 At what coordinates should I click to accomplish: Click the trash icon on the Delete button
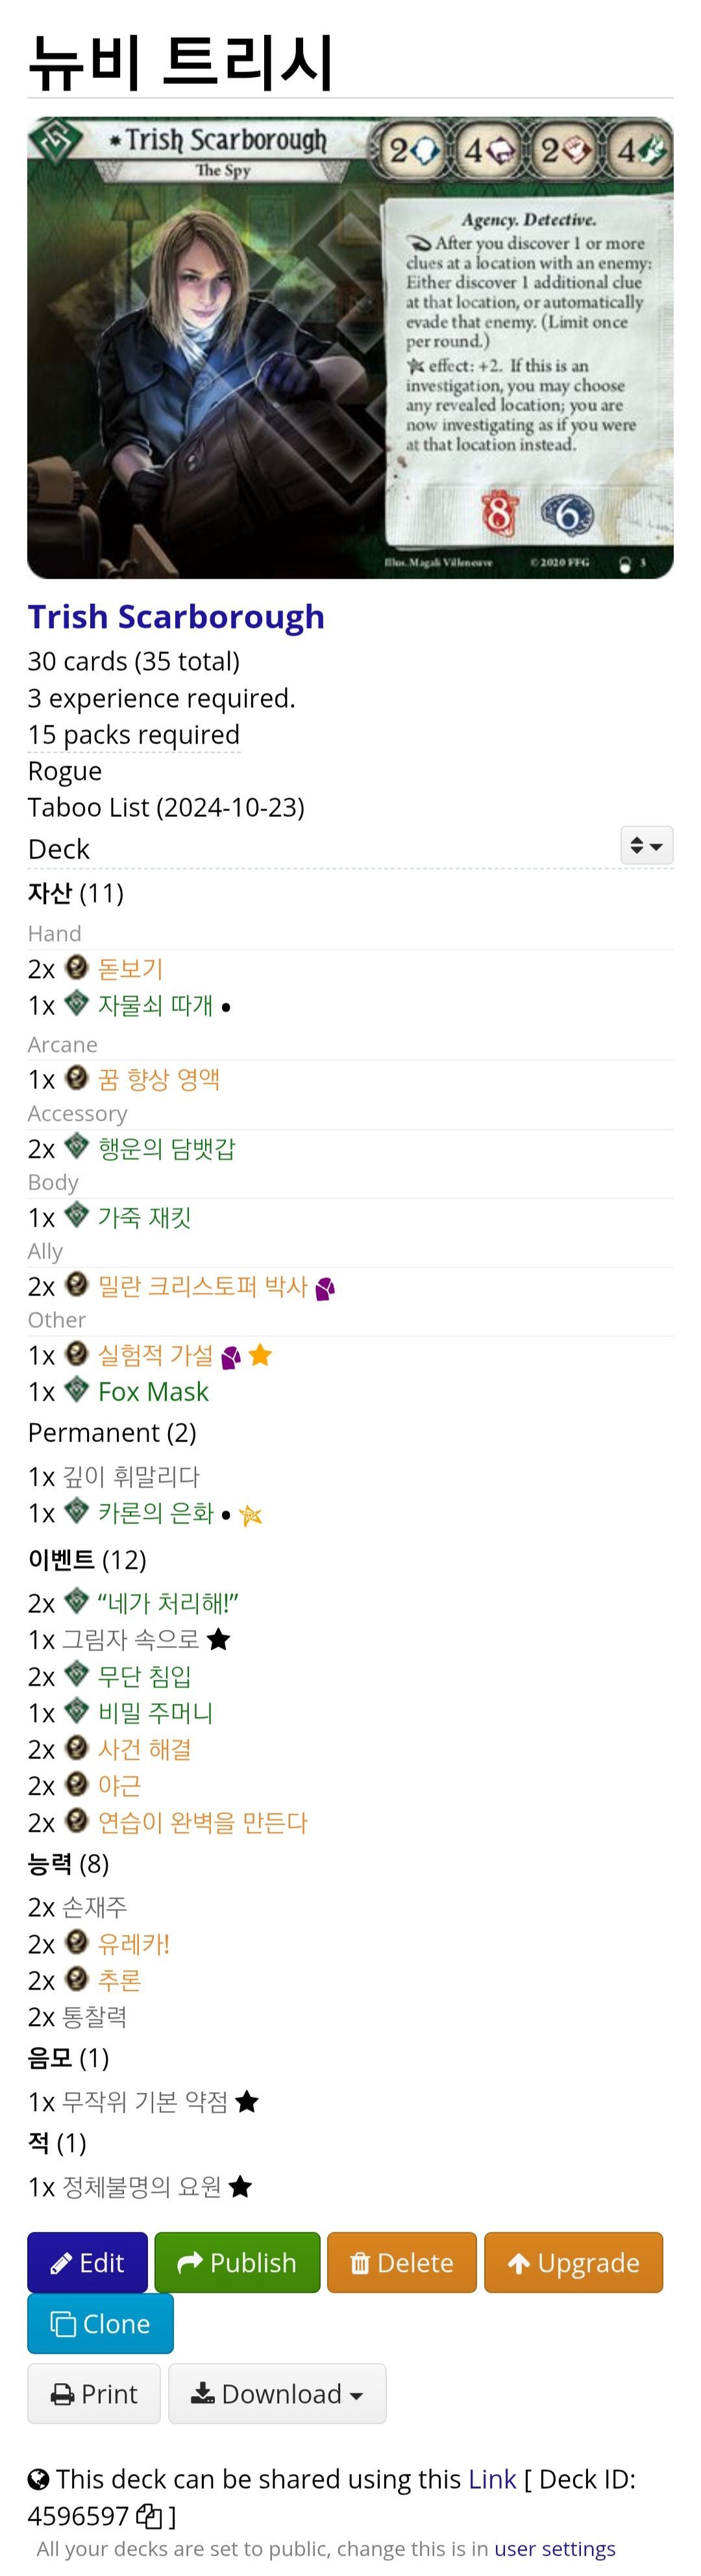point(361,2262)
